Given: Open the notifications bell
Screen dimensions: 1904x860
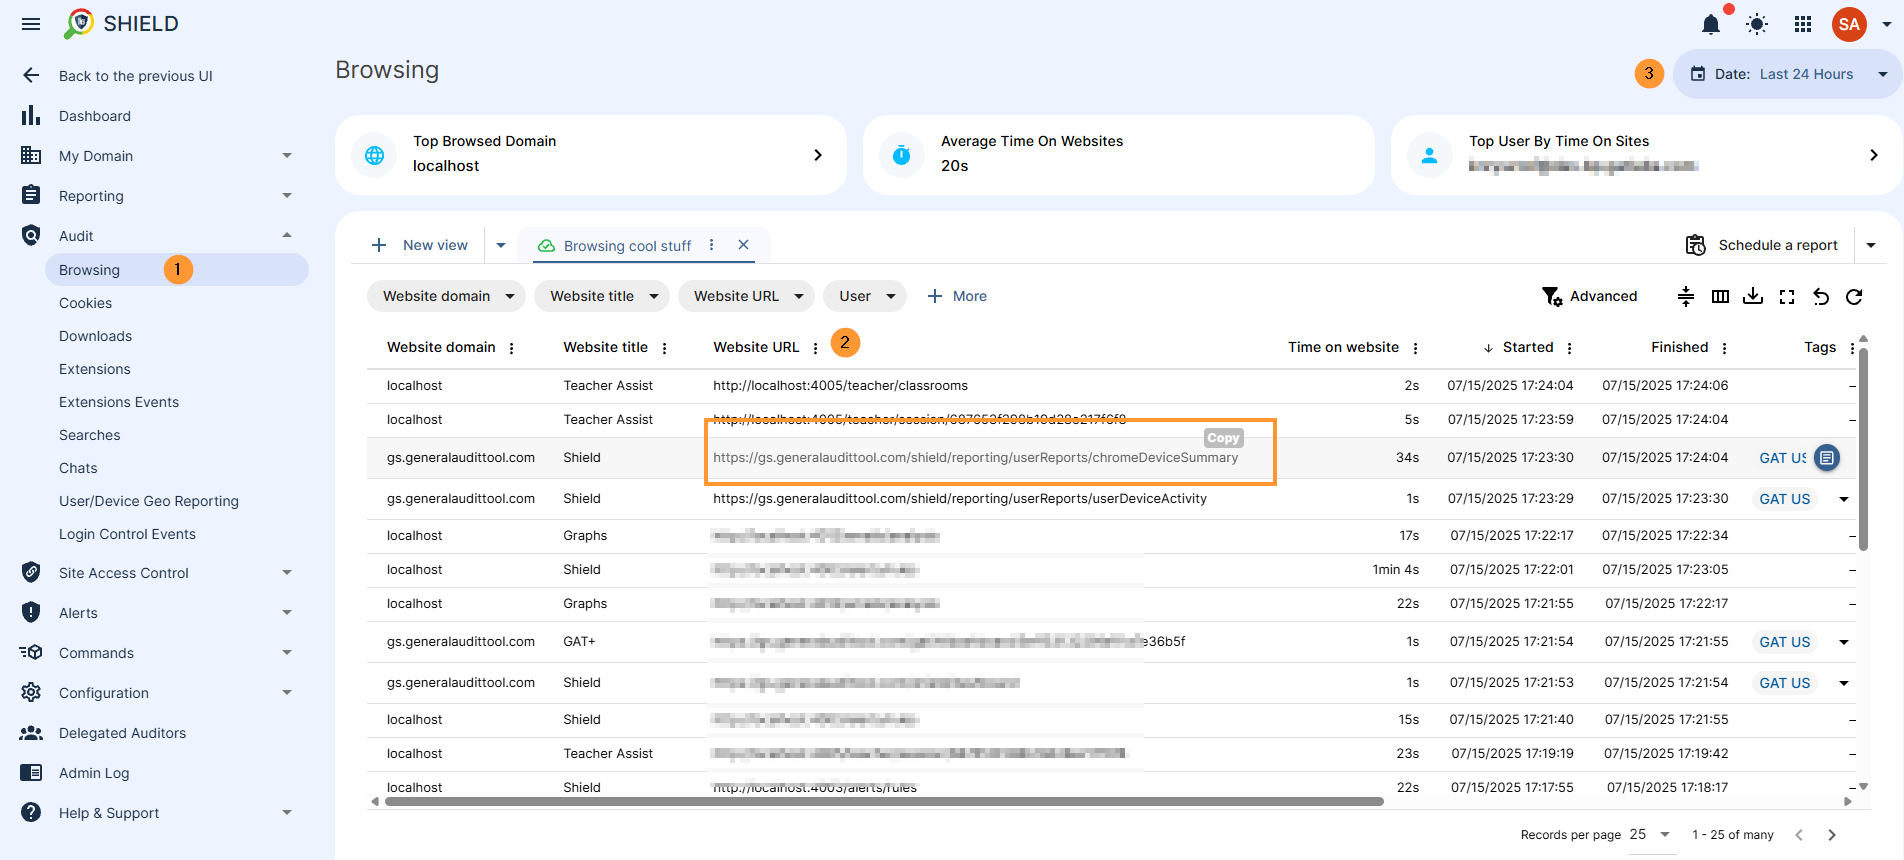Looking at the screenshot, I should click(x=1711, y=24).
